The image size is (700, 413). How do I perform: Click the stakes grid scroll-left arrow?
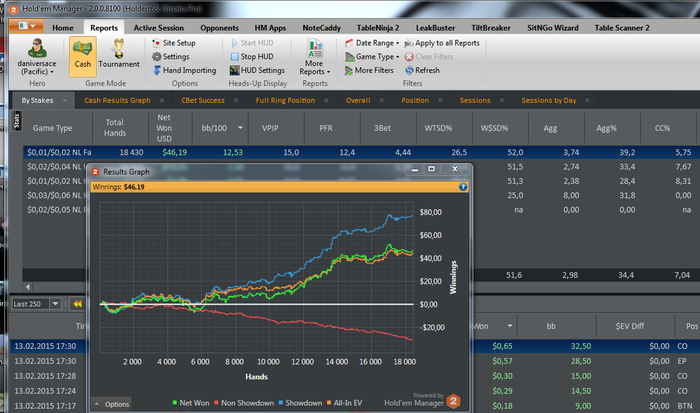28,287
